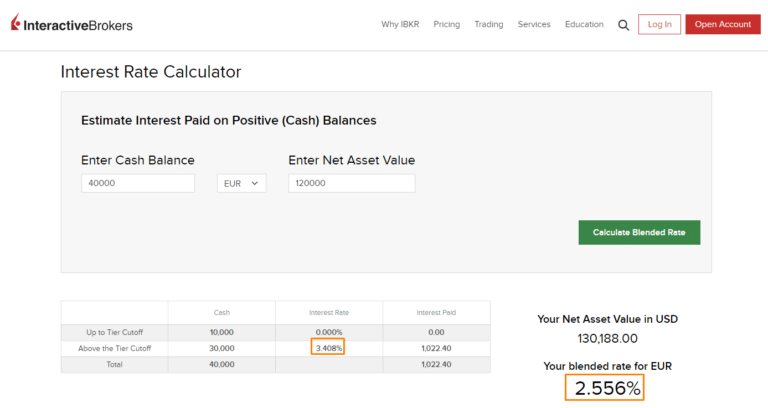
Task: Open the site search magnifier icon
Action: point(623,25)
